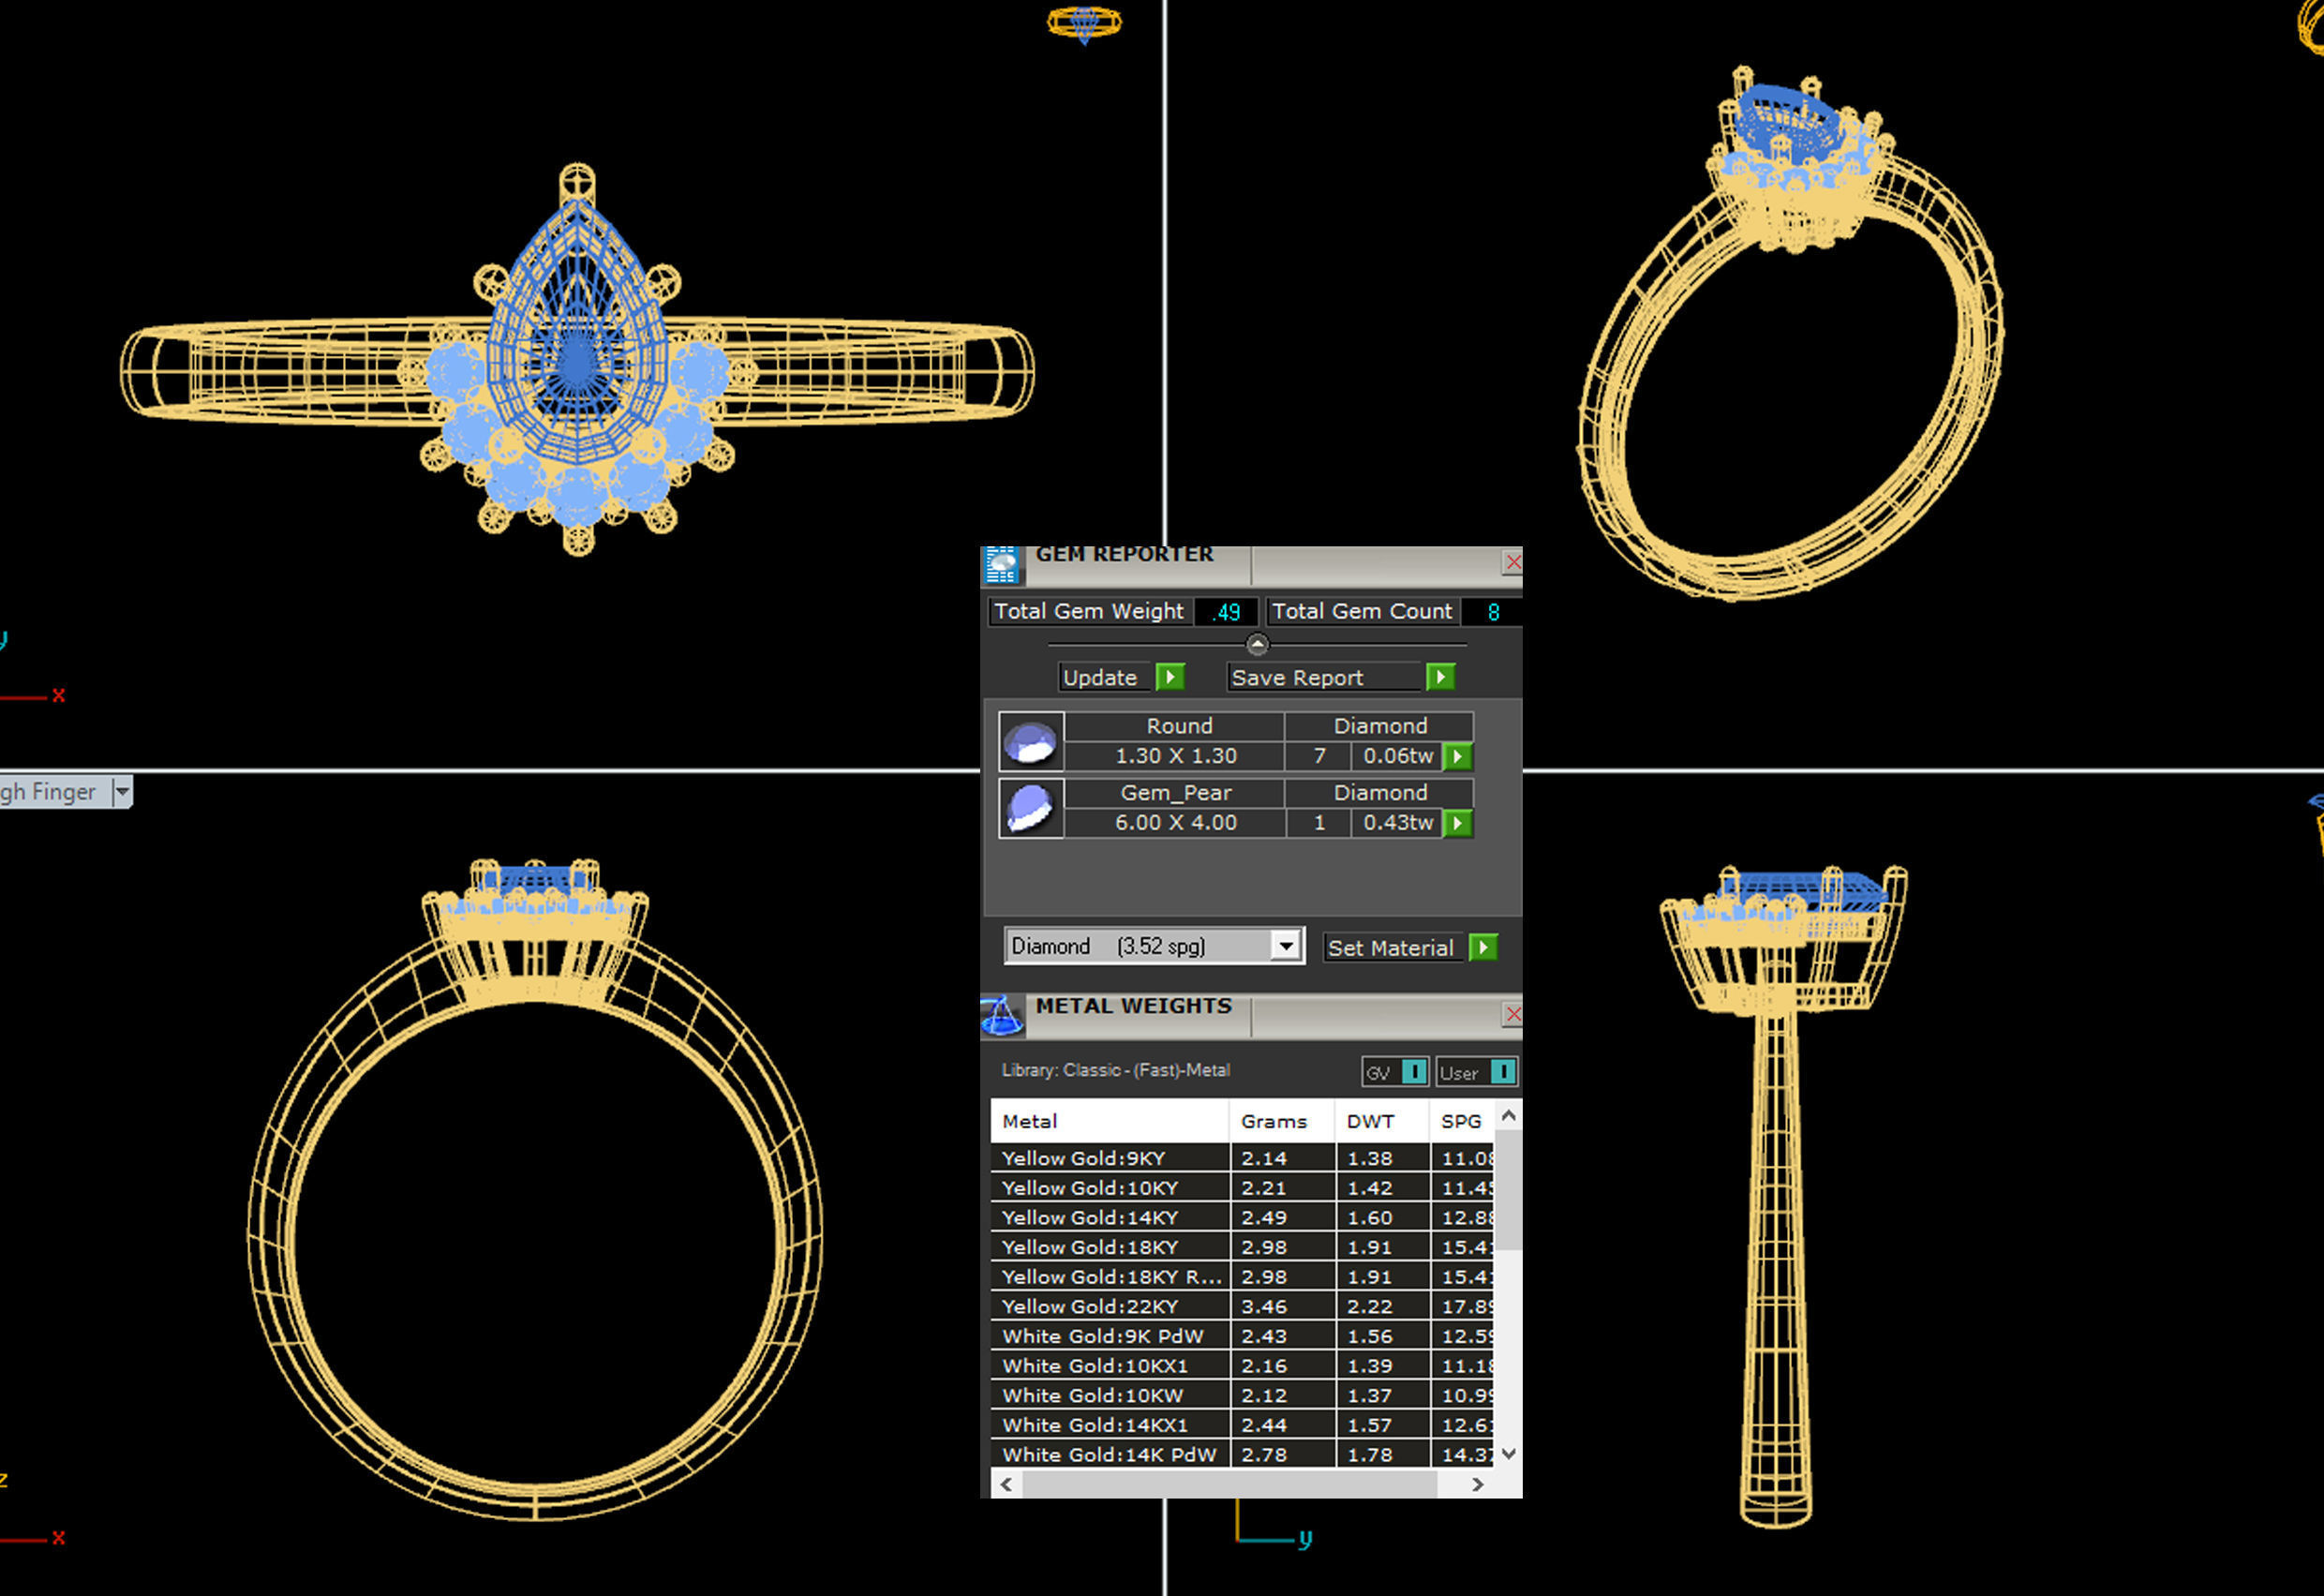This screenshot has width=2324, height=1596.
Task: Select the Yellow Gold:9KY row
Action: click(x=1242, y=1158)
